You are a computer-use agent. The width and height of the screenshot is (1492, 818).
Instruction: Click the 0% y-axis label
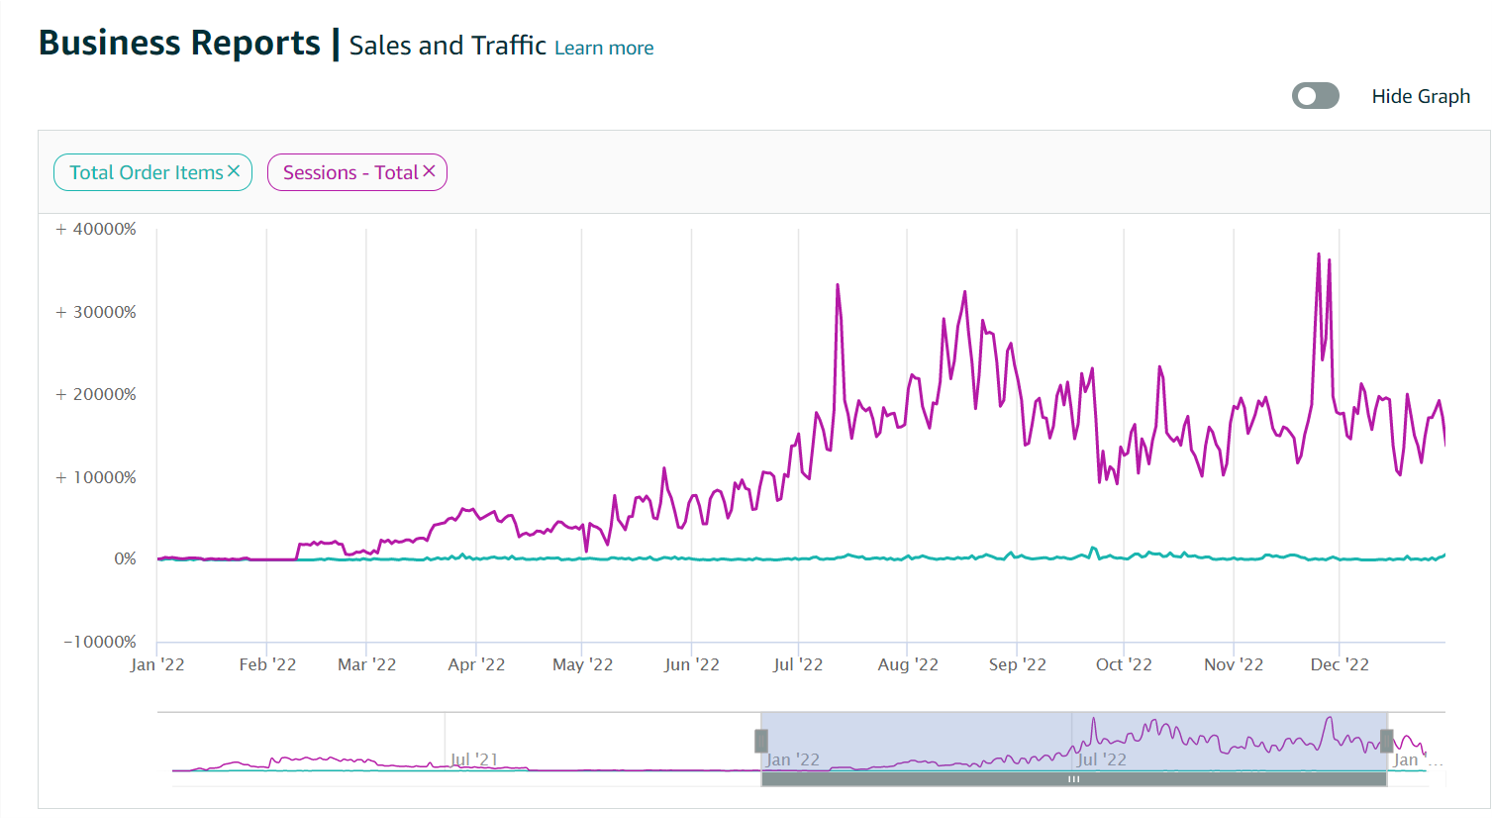pyautogui.click(x=124, y=559)
